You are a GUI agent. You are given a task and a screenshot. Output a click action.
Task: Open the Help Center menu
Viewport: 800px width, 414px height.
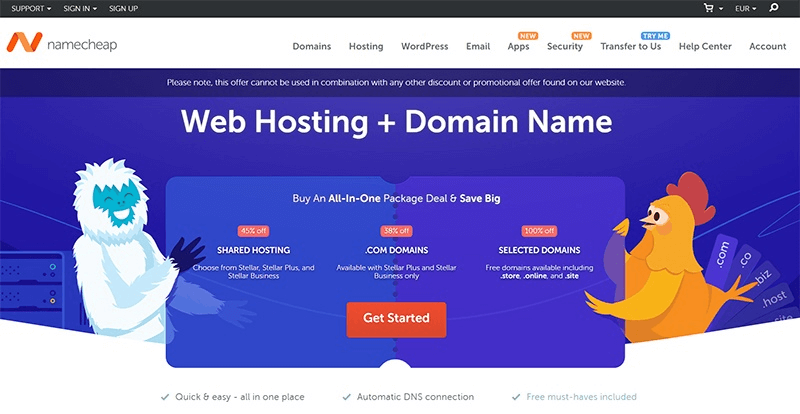pos(705,46)
